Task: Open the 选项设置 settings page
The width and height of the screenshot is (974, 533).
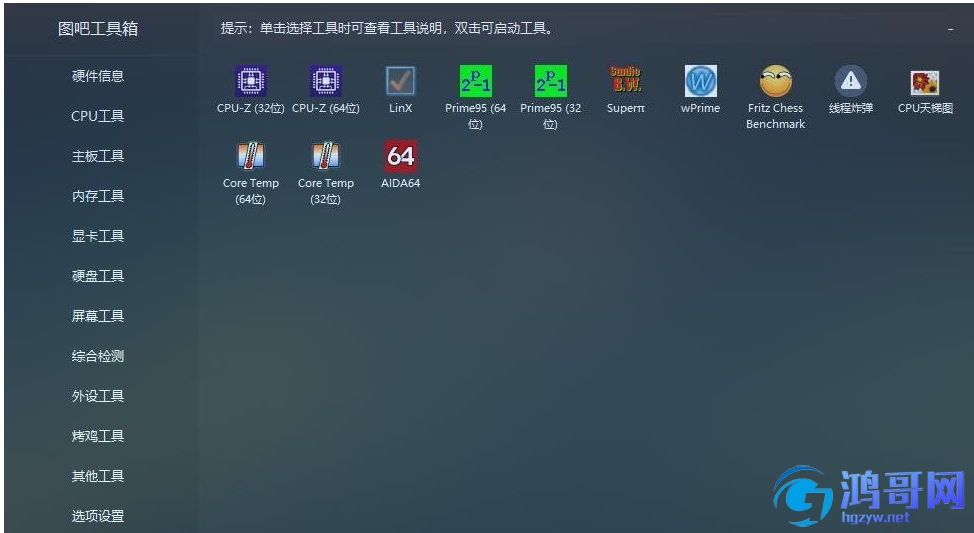Action: point(98,516)
